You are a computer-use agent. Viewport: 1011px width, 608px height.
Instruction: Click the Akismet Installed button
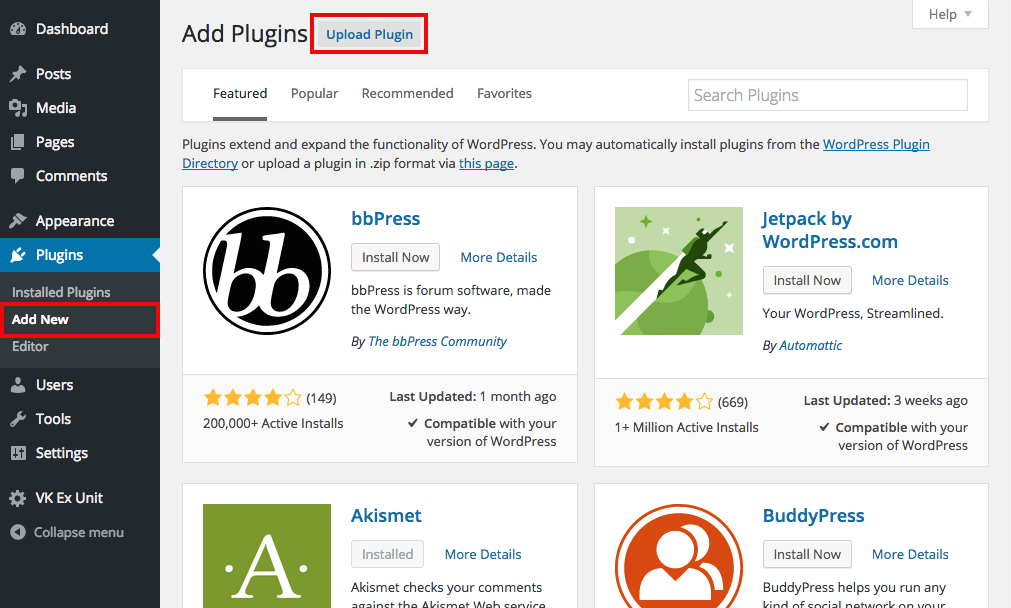click(x=388, y=554)
